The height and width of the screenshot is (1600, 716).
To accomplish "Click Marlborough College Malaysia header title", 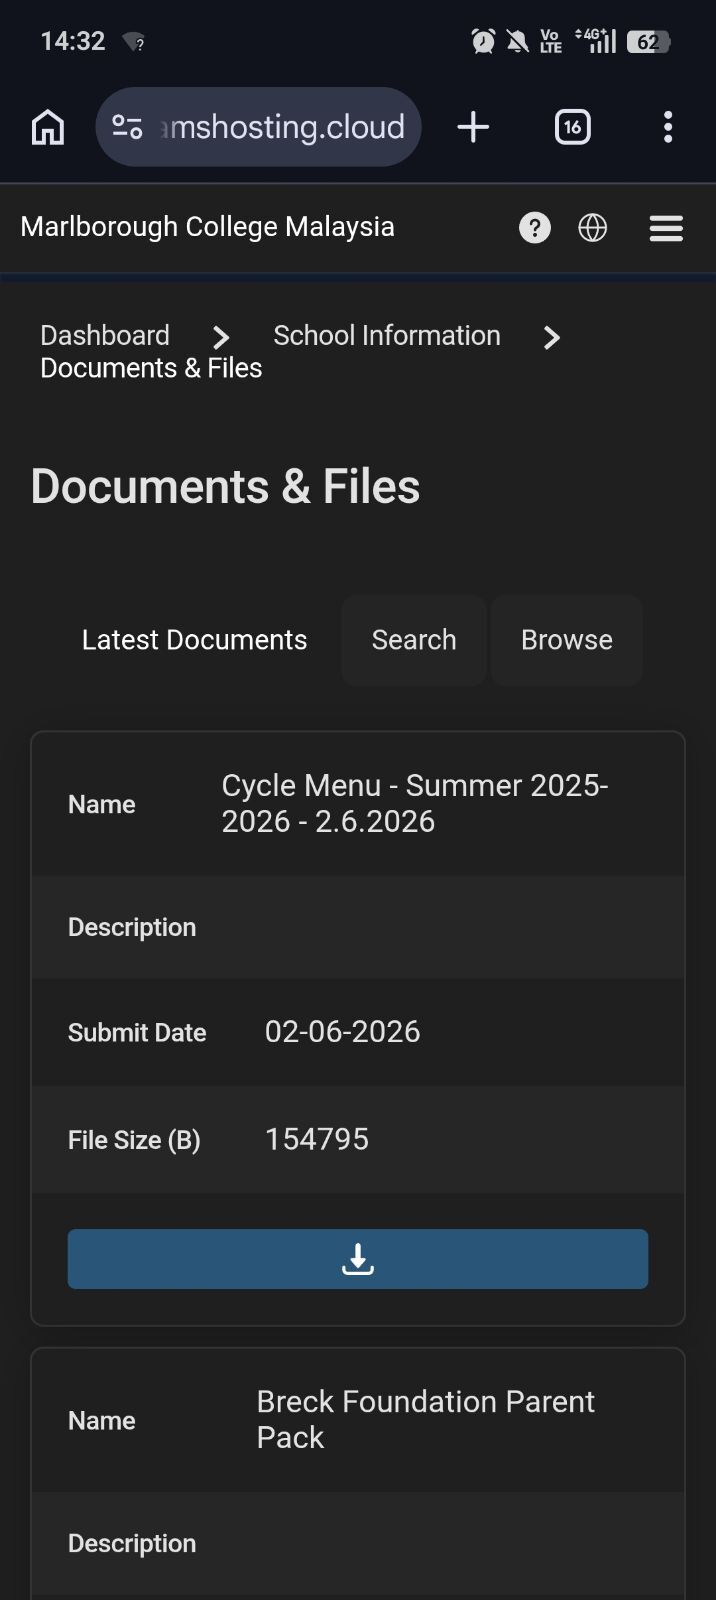I will (207, 227).
